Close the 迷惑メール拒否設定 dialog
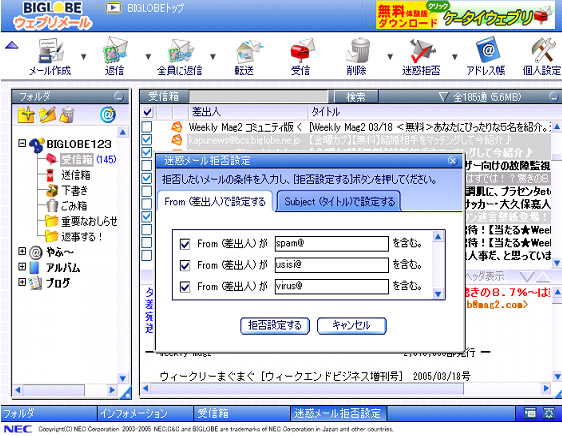Image resolution: width=562 pixels, height=436 pixels. click(x=453, y=161)
